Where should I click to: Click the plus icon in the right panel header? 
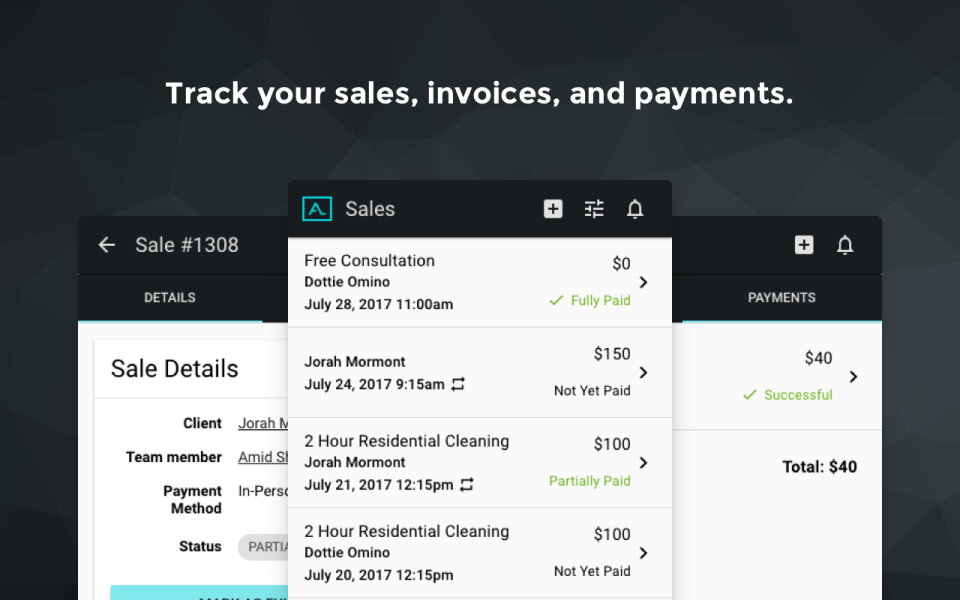pos(804,245)
